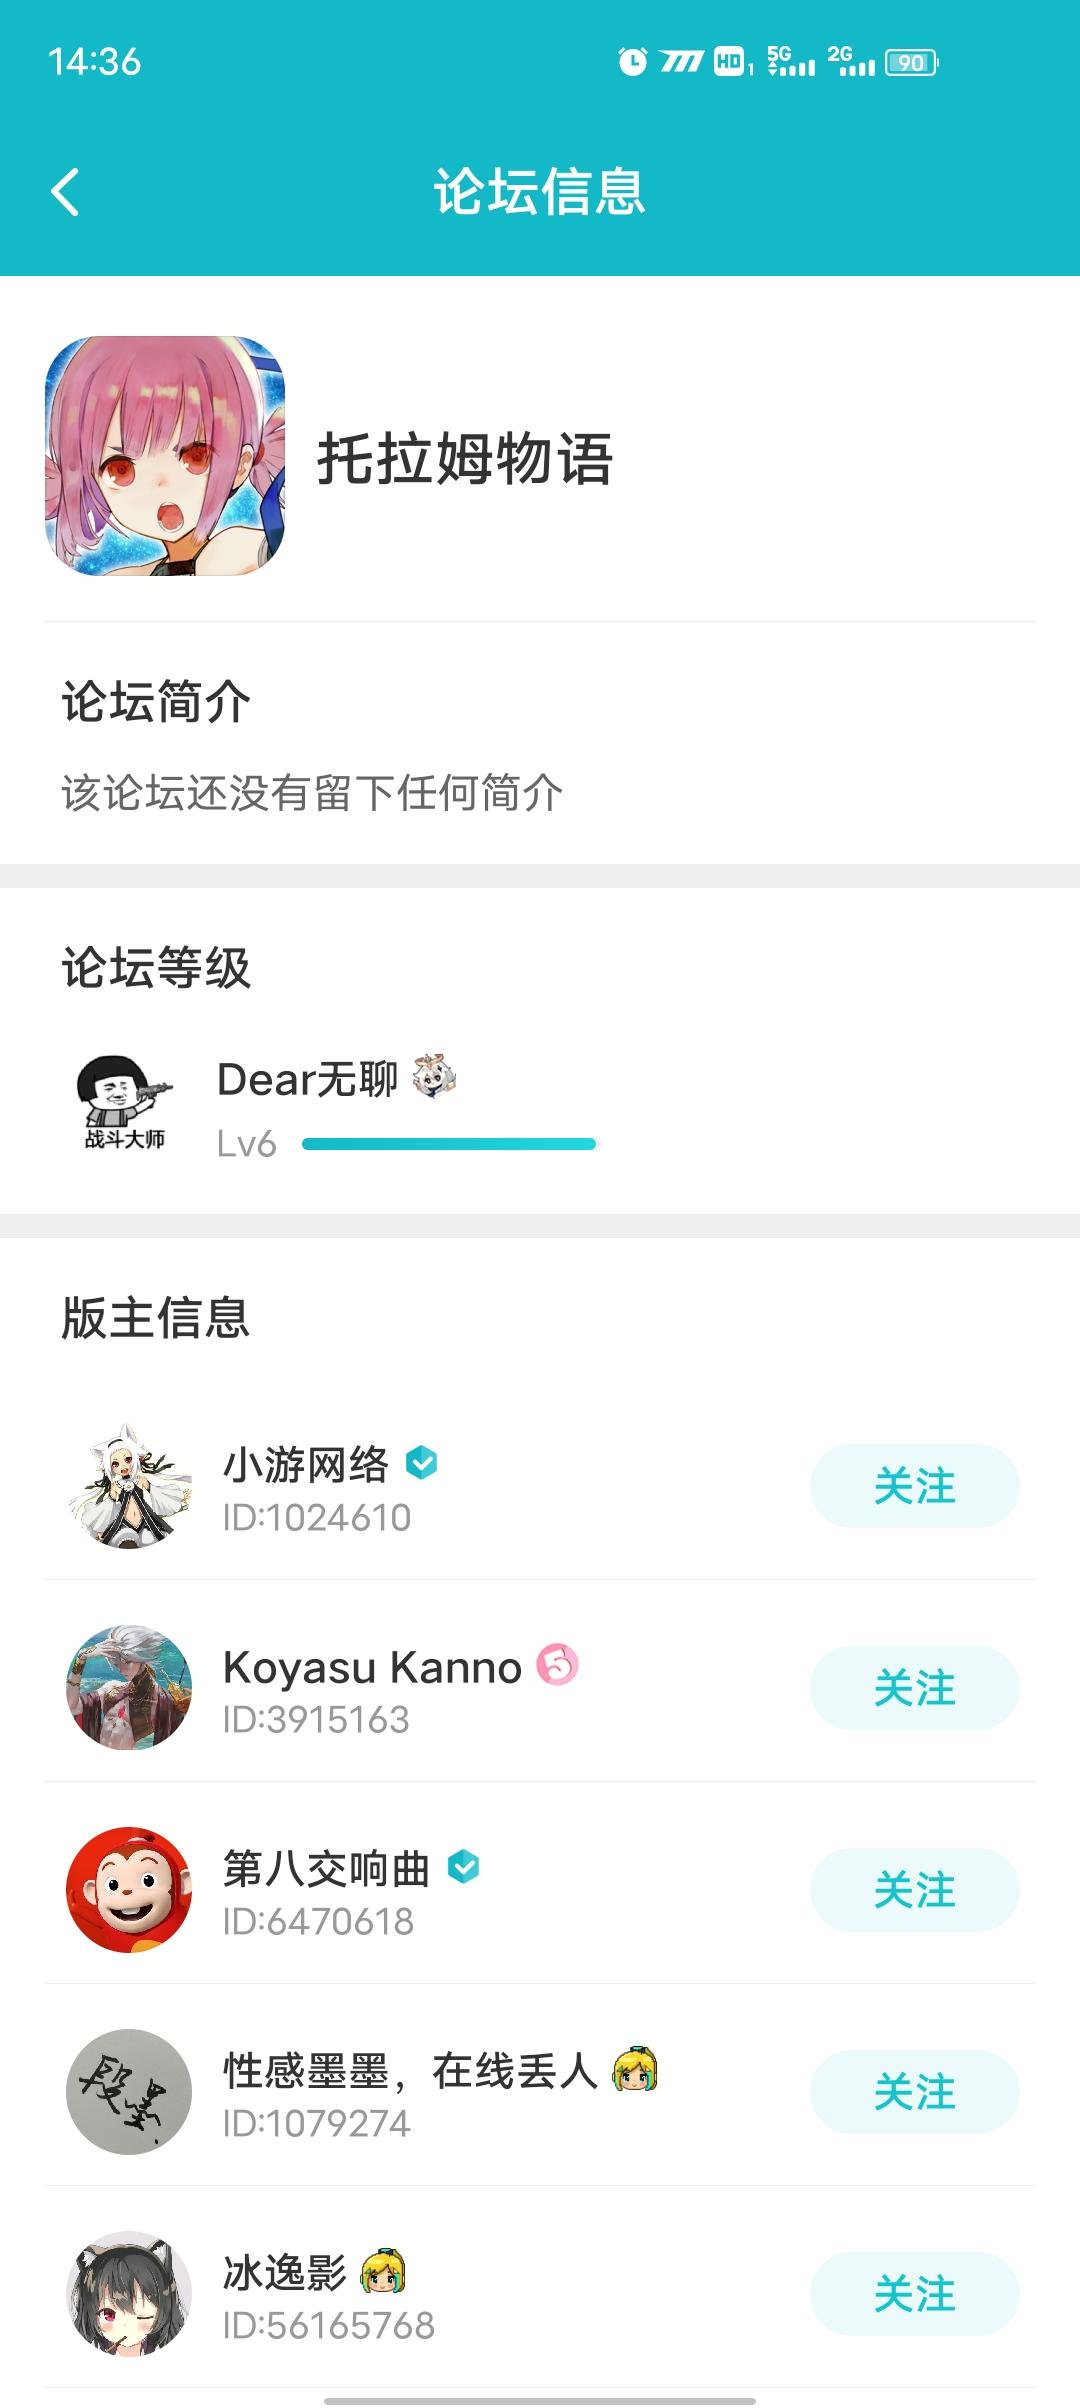Tap the badge icon next to Dear无聊

coord(435,1077)
